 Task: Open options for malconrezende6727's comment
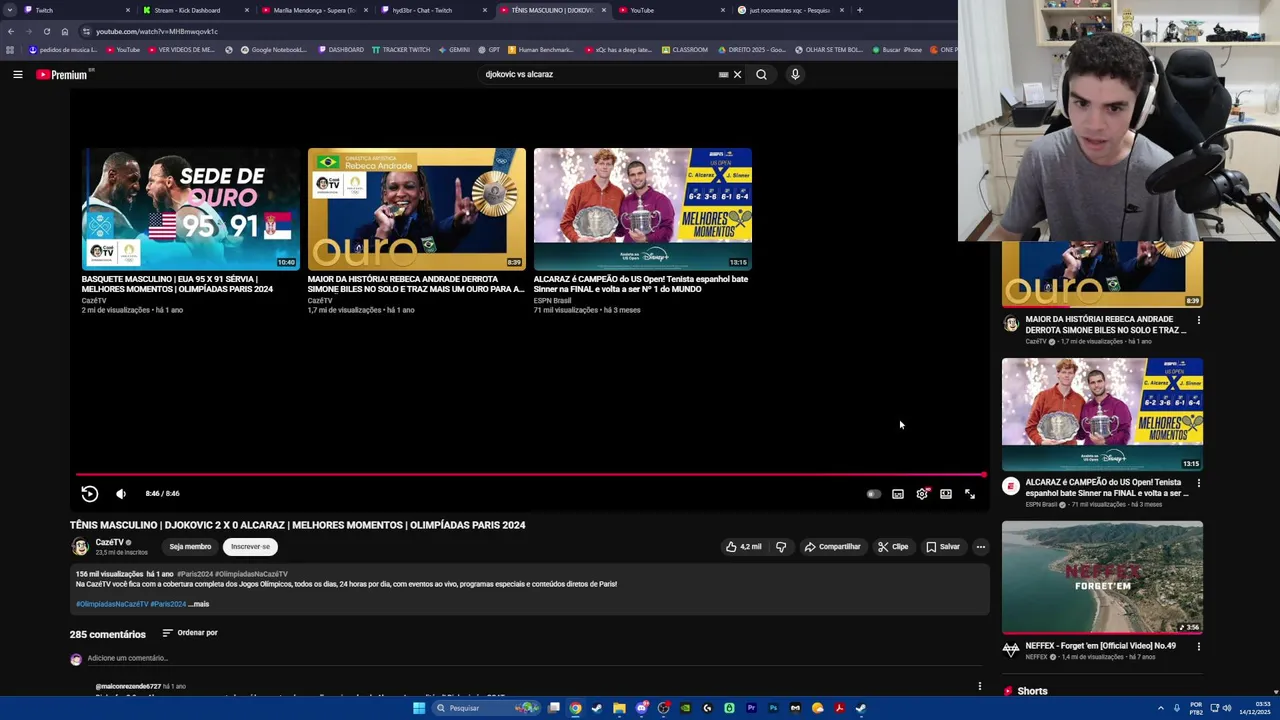980,687
